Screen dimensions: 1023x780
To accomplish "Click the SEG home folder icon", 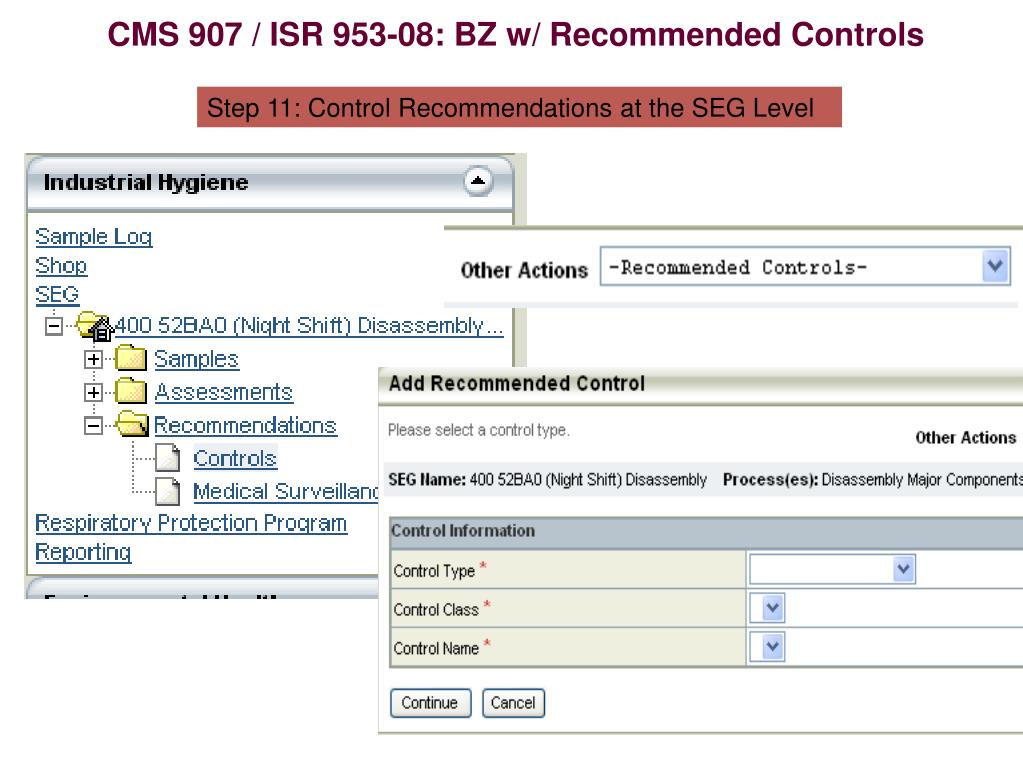I will coord(94,325).
